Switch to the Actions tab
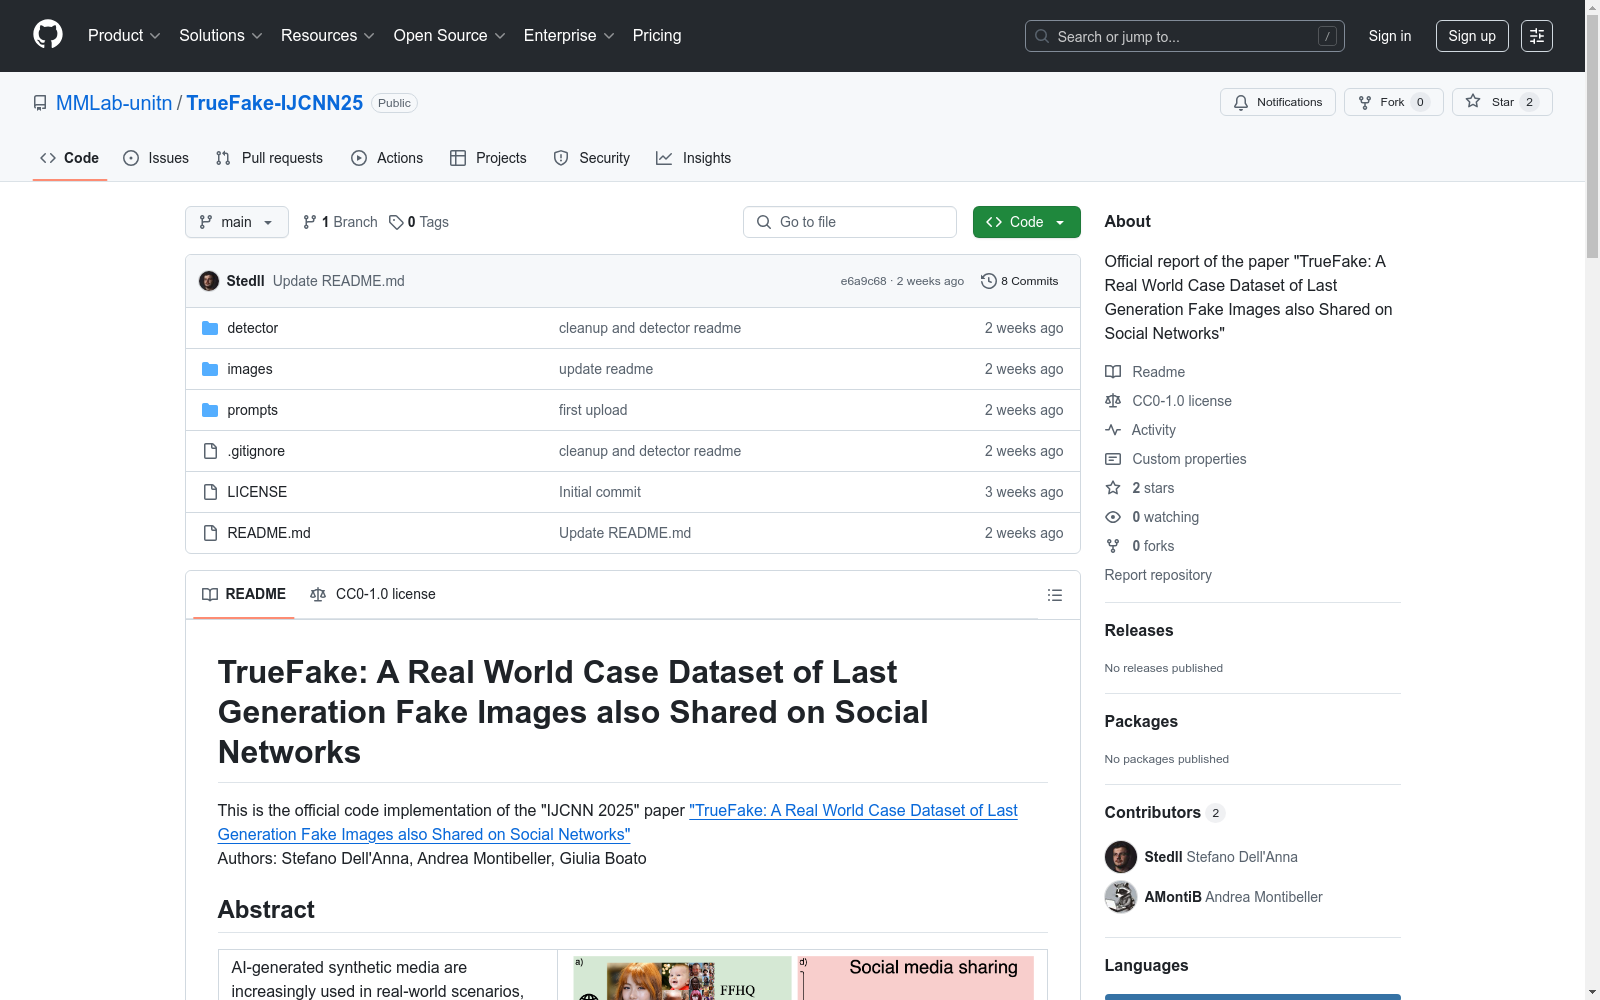The image size is (1600, 1000). tap(387, 158)
